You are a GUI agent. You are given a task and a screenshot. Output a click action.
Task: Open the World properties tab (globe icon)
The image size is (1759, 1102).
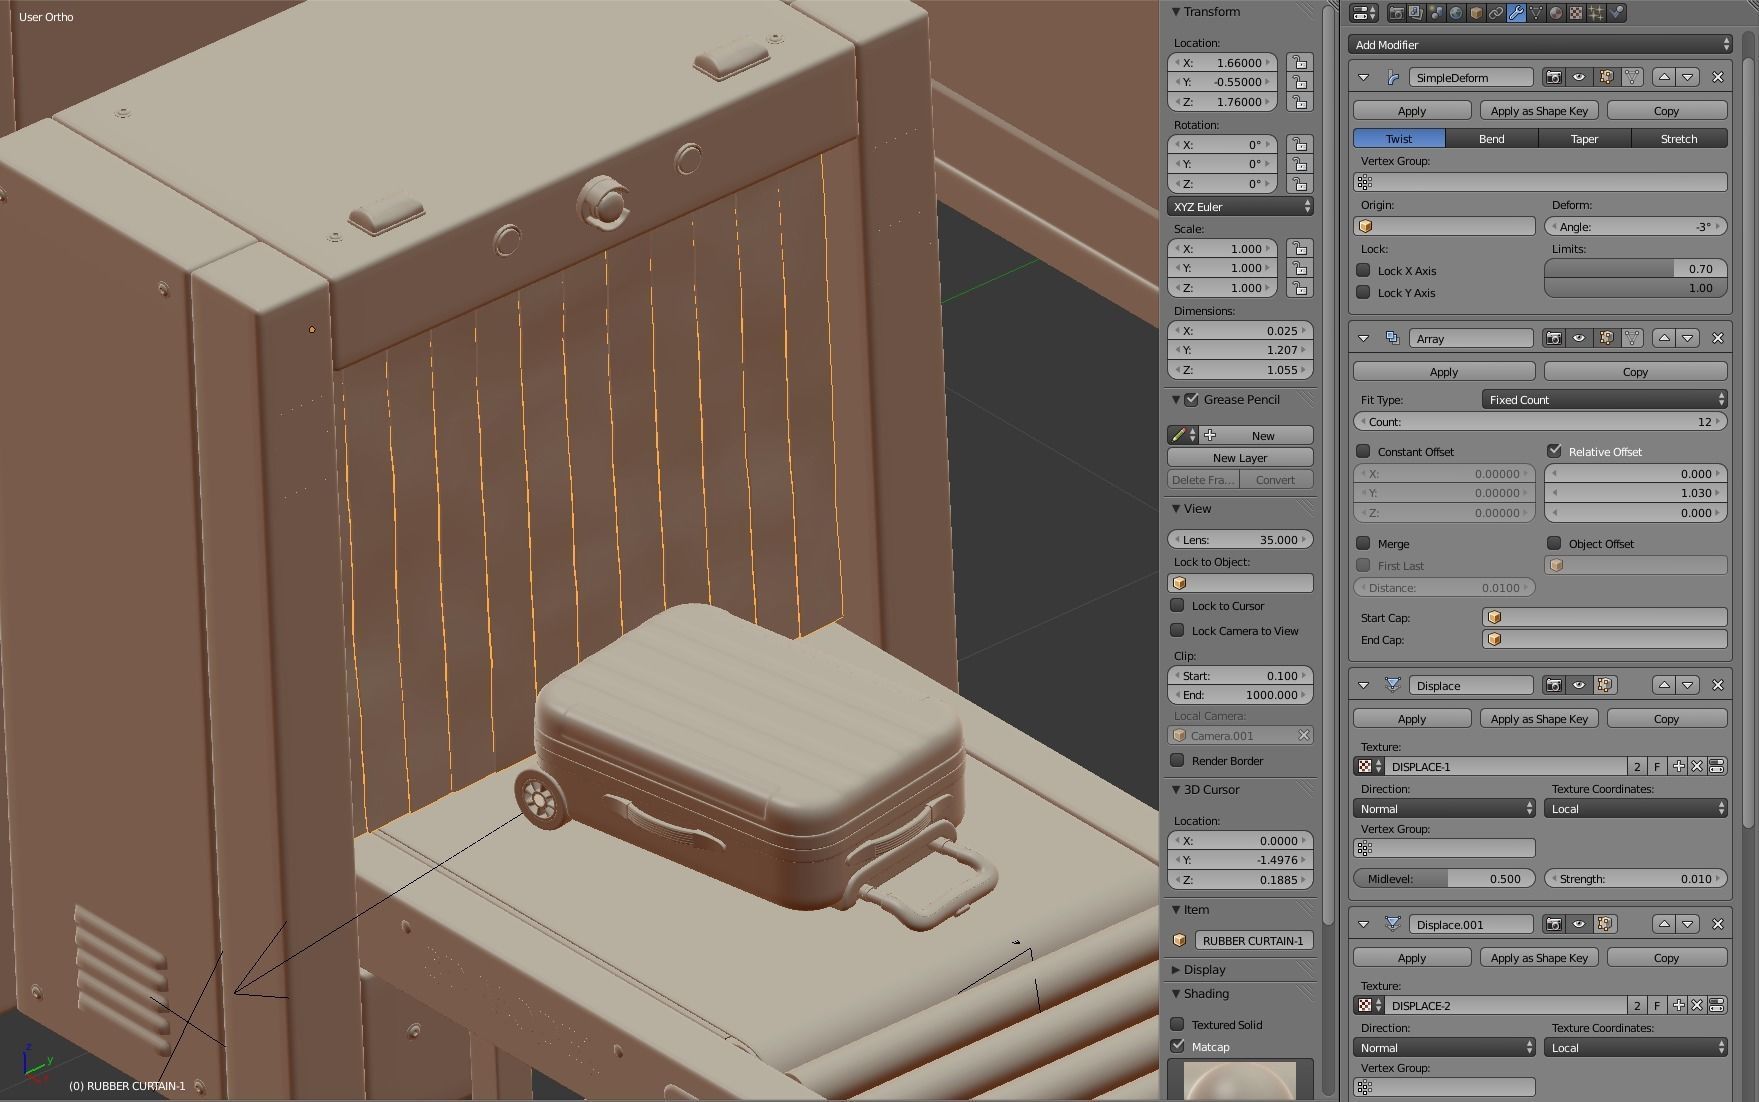coord(1456,13)
